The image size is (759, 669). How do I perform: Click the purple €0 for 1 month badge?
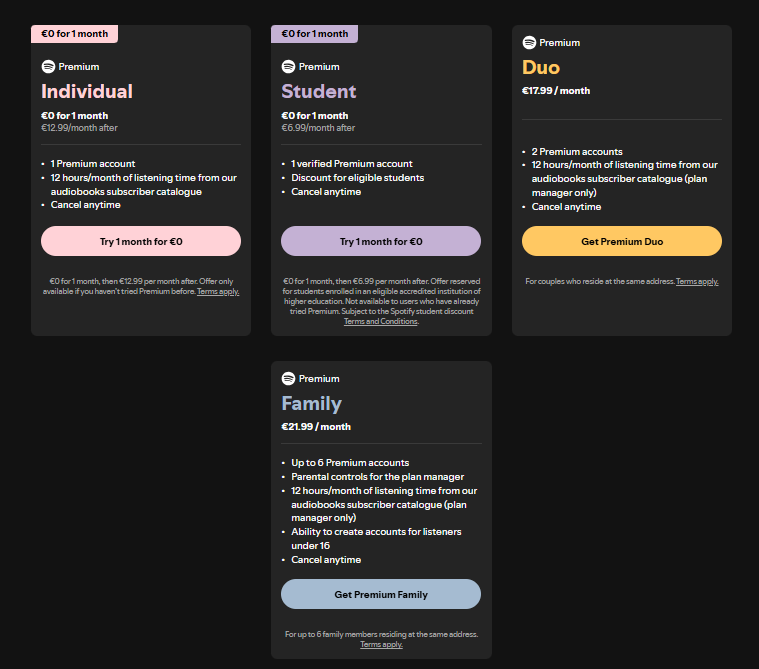314,34
